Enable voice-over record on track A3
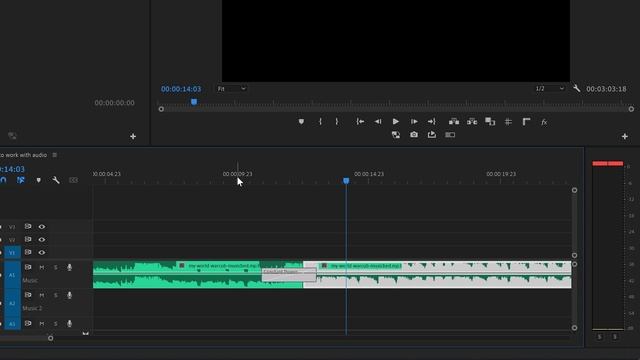 point(69,324)
